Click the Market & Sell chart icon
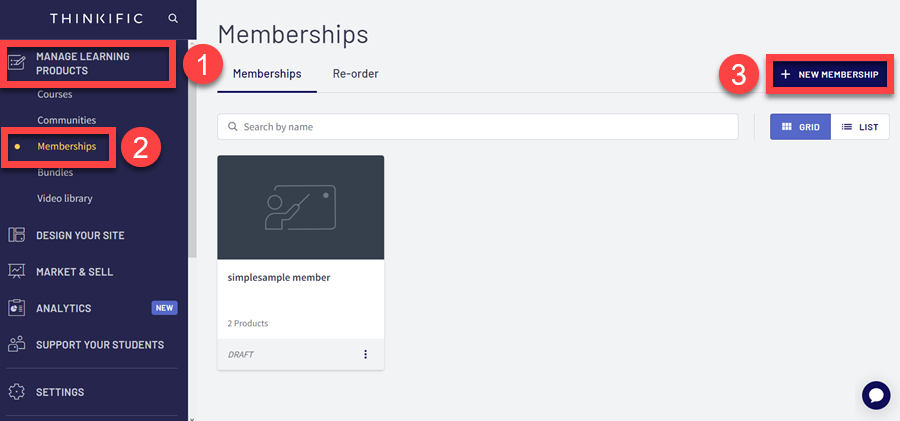The width and height of the screenshot is (900, 421). click(x=17, y=271)
